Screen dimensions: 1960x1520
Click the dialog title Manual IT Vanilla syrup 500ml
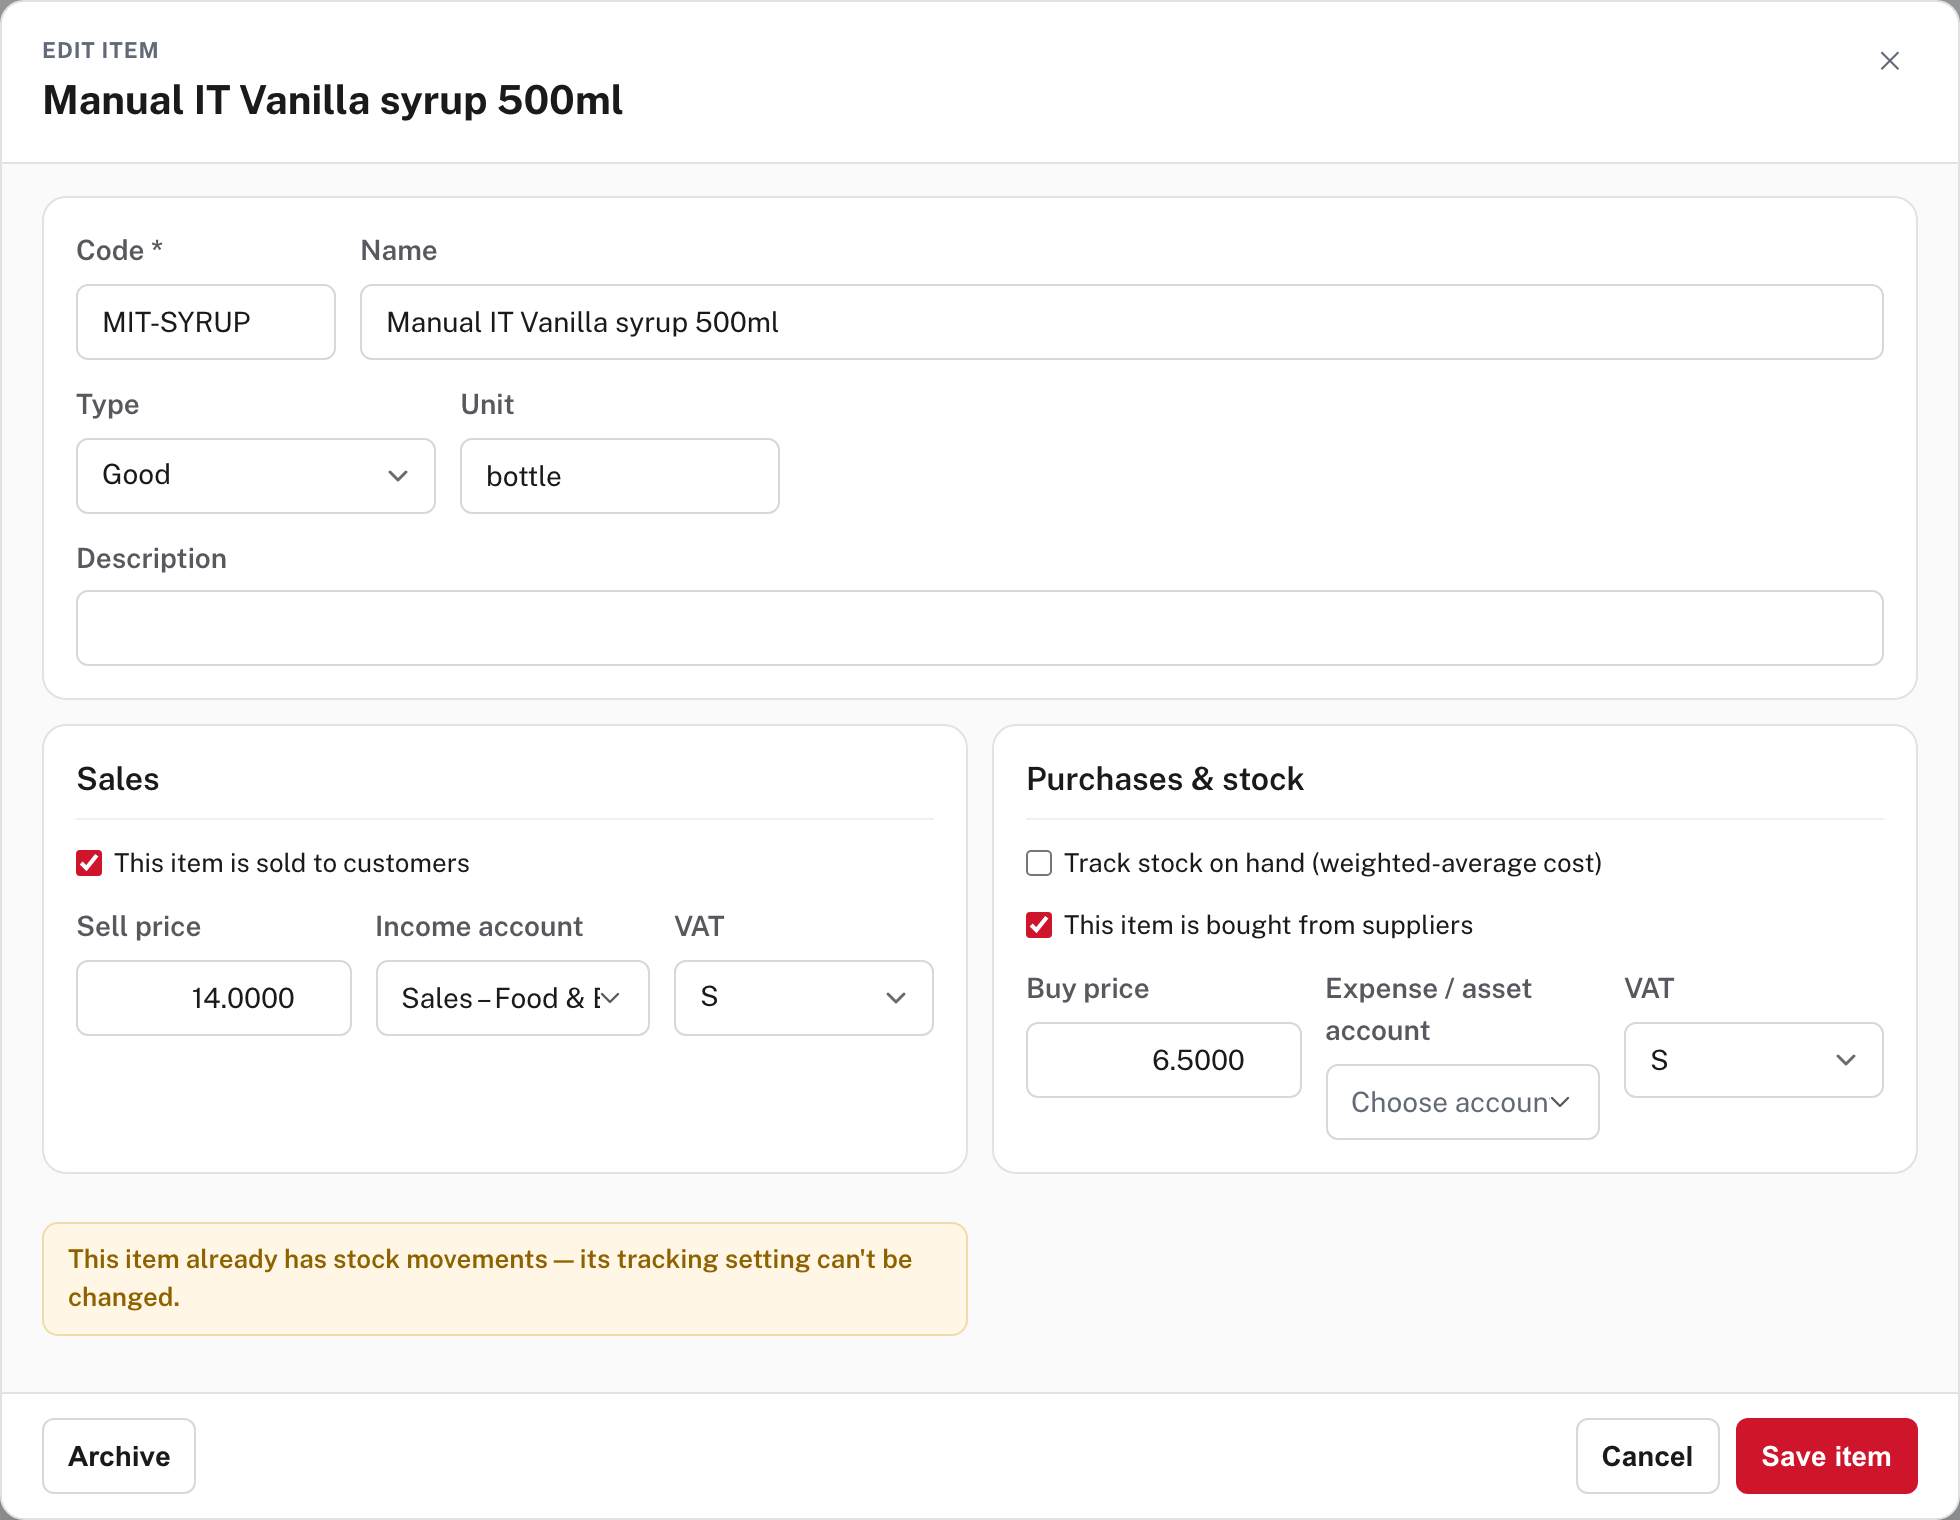[x=333, y=100]
